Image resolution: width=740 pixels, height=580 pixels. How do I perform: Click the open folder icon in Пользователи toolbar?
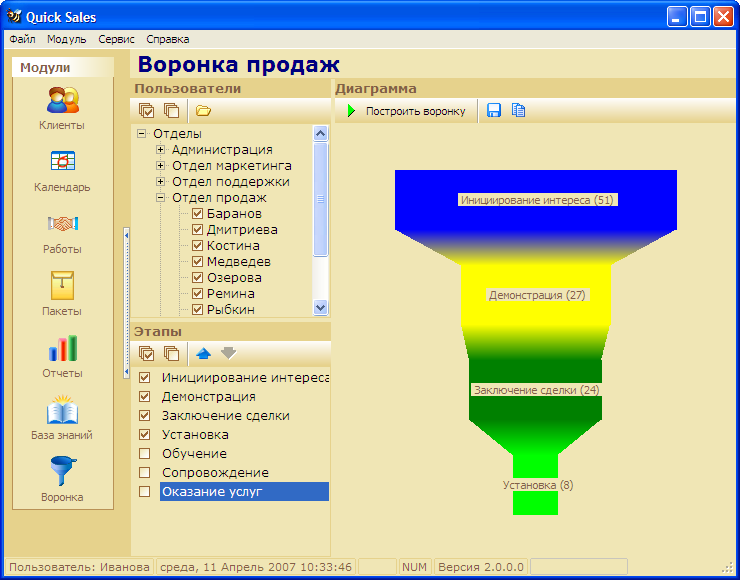[203, 111]
